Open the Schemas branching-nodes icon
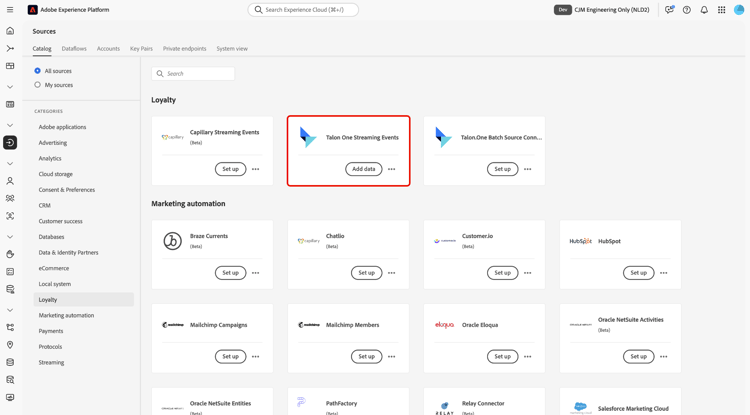 point(10,328)
